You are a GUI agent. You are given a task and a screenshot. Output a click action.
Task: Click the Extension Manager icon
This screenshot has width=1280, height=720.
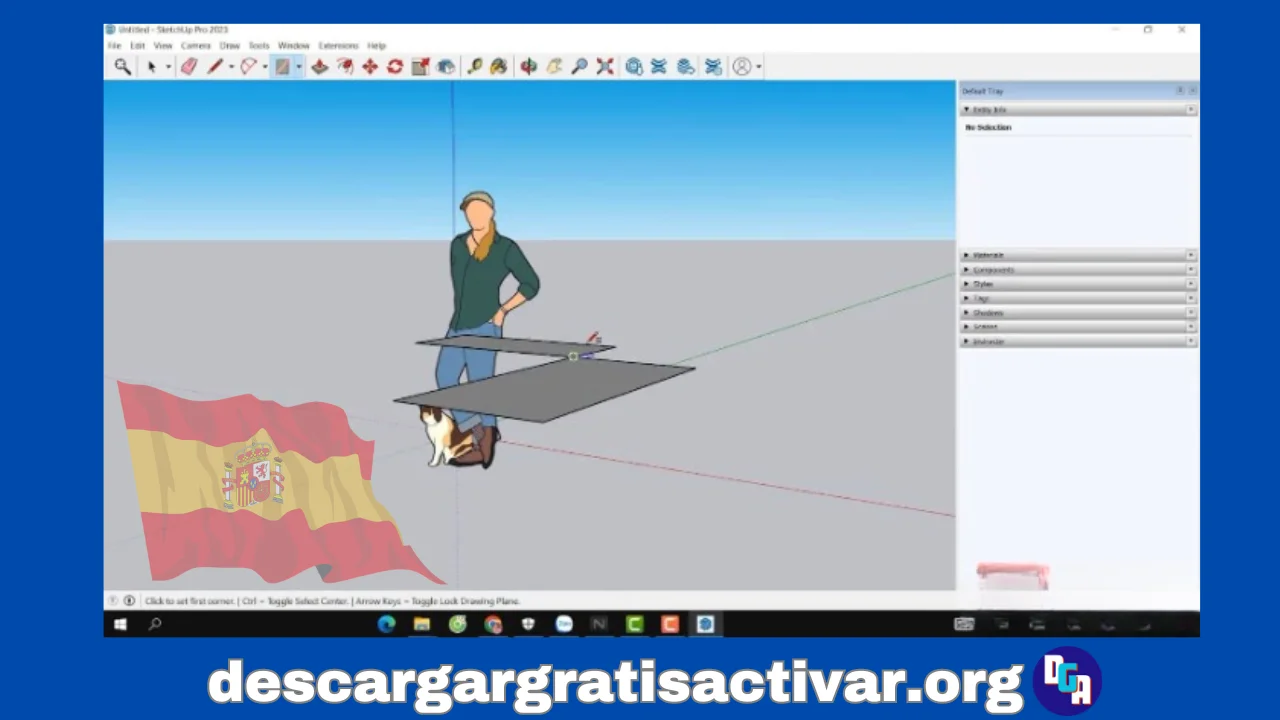click(x=713, y=67)
